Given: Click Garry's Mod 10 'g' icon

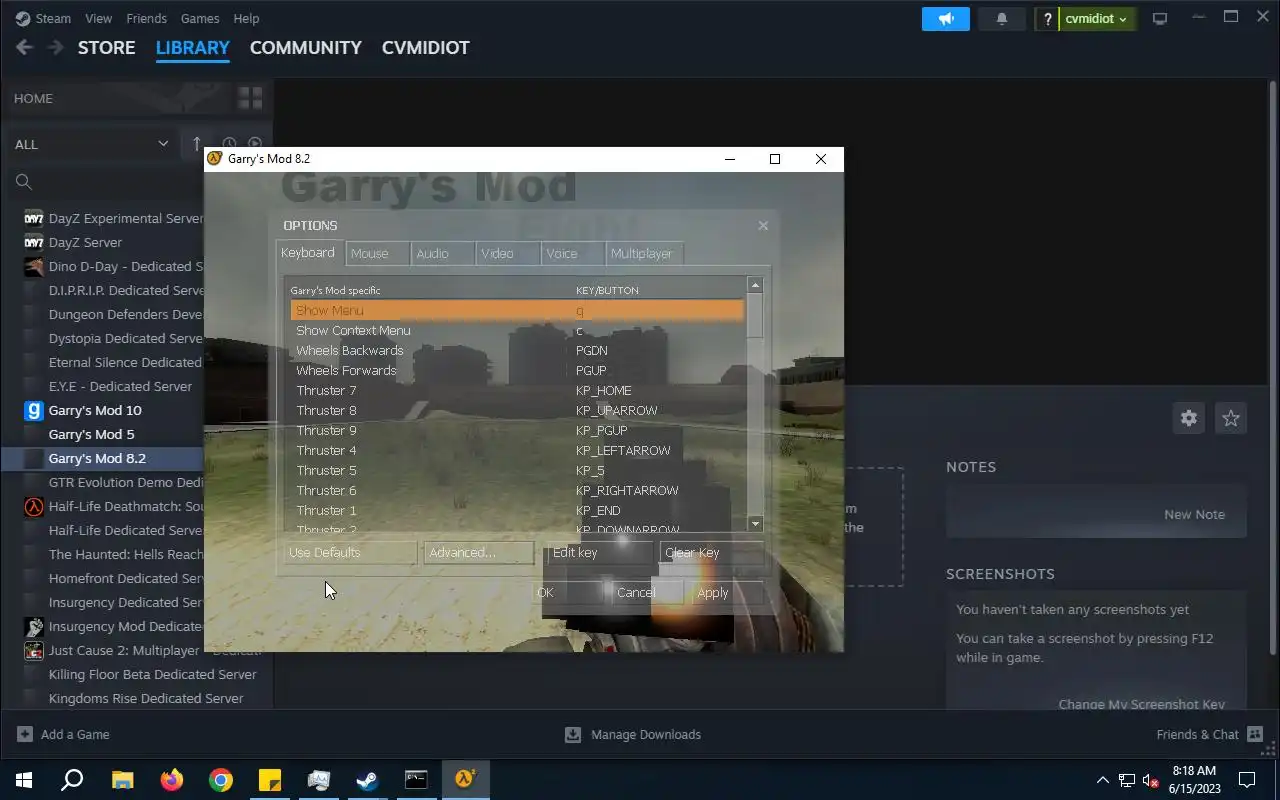Looking at the screenshot, I should (x=33, y=410).
